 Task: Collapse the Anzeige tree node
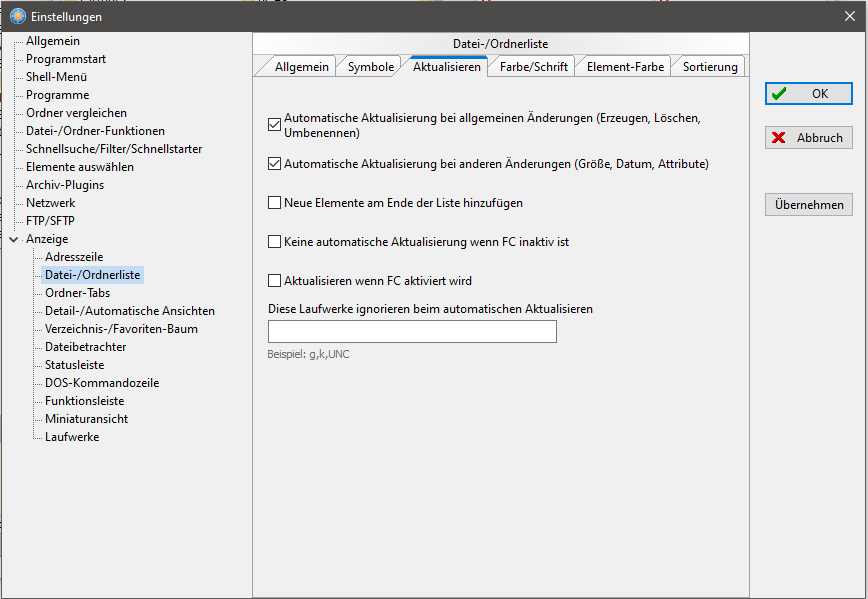tap(12, 239)
